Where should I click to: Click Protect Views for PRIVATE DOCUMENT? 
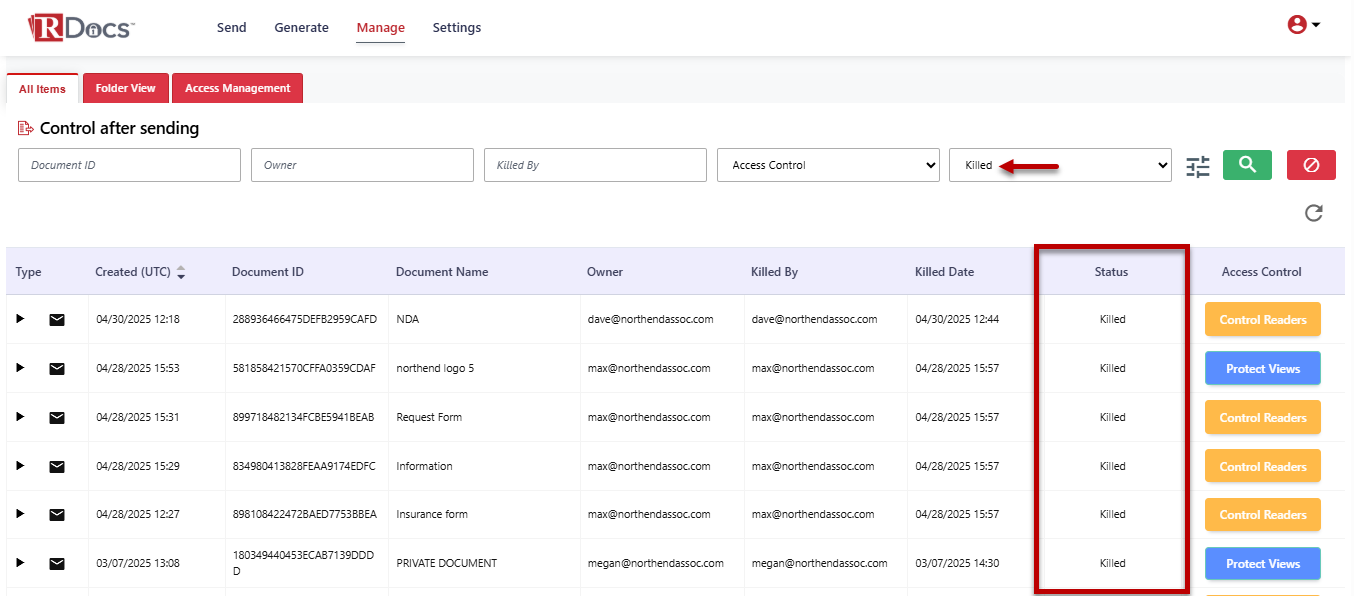coord(1263,564)
